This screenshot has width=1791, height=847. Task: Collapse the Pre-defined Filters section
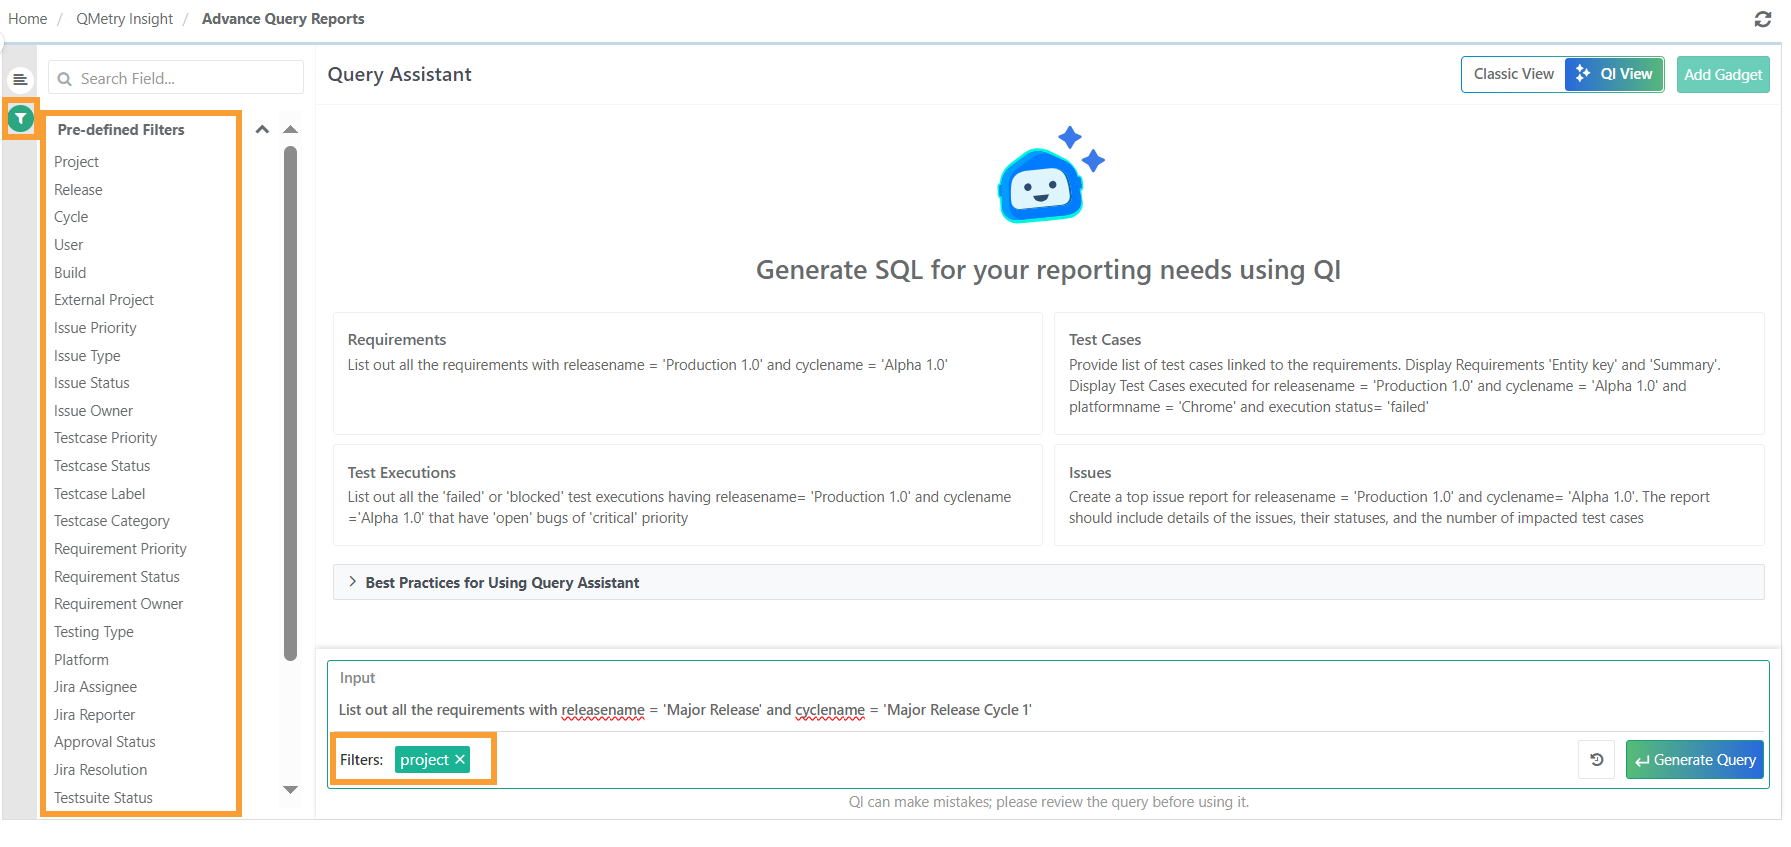pos(262,130)
